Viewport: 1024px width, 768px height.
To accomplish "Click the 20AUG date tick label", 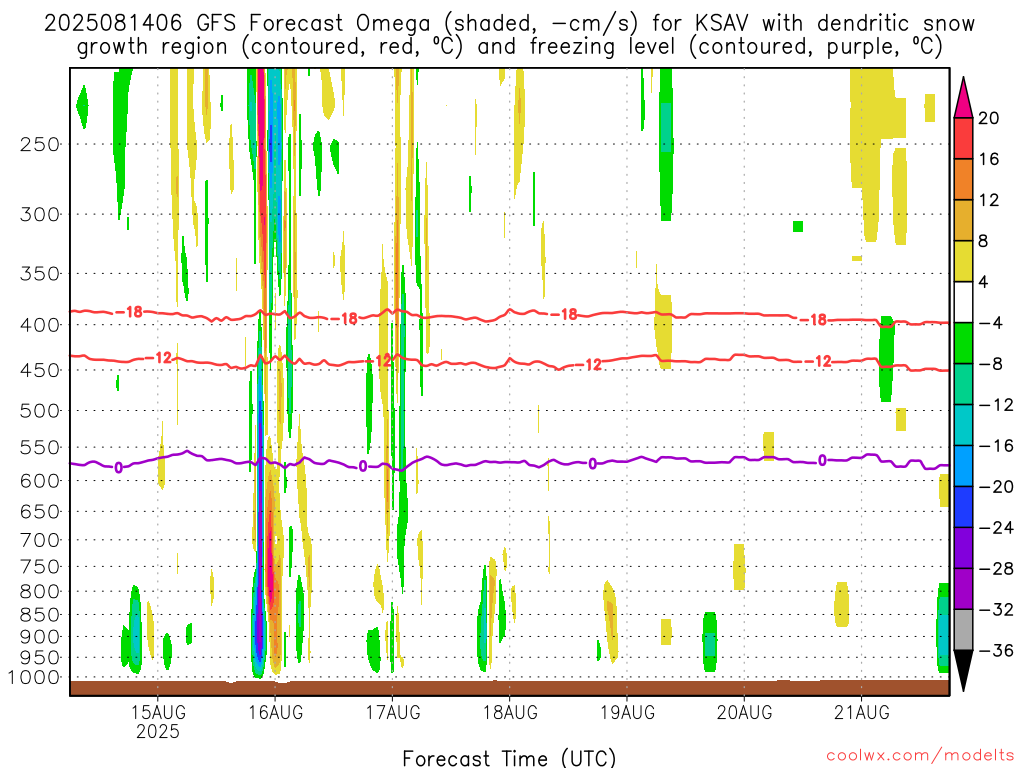I will (x=744, y=712).
